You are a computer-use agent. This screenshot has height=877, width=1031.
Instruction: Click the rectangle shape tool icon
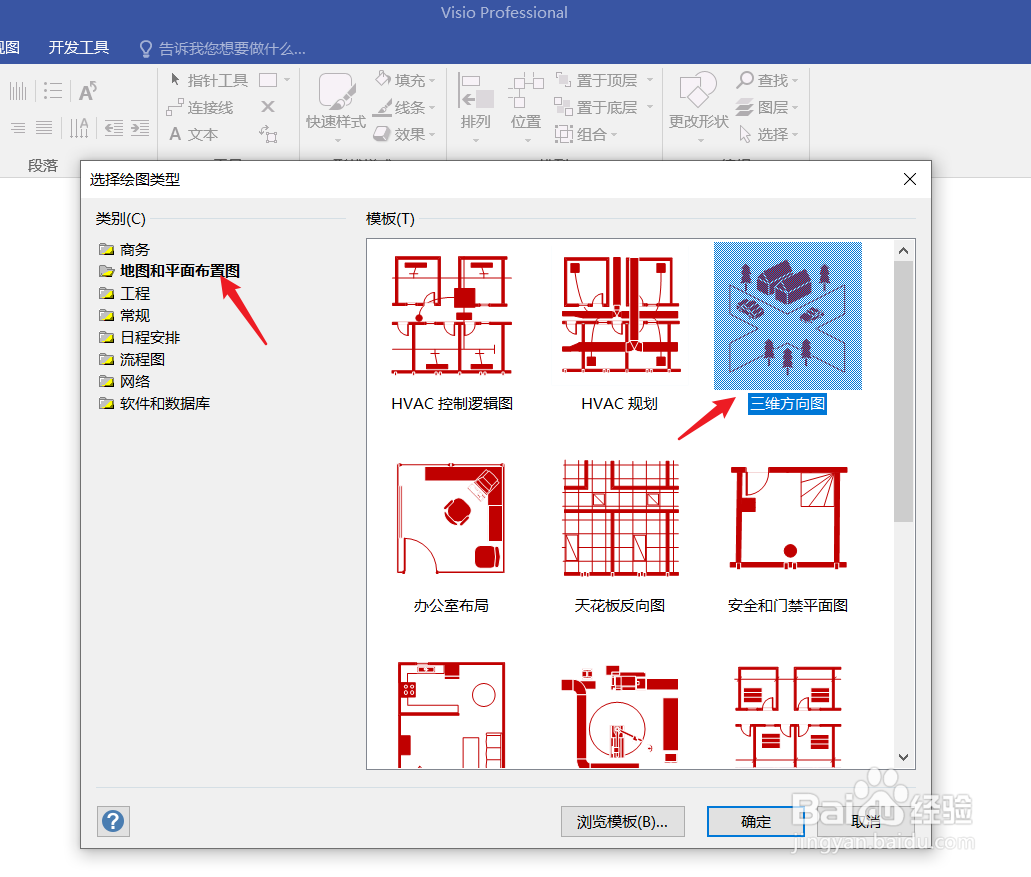(x=268, y=80)
